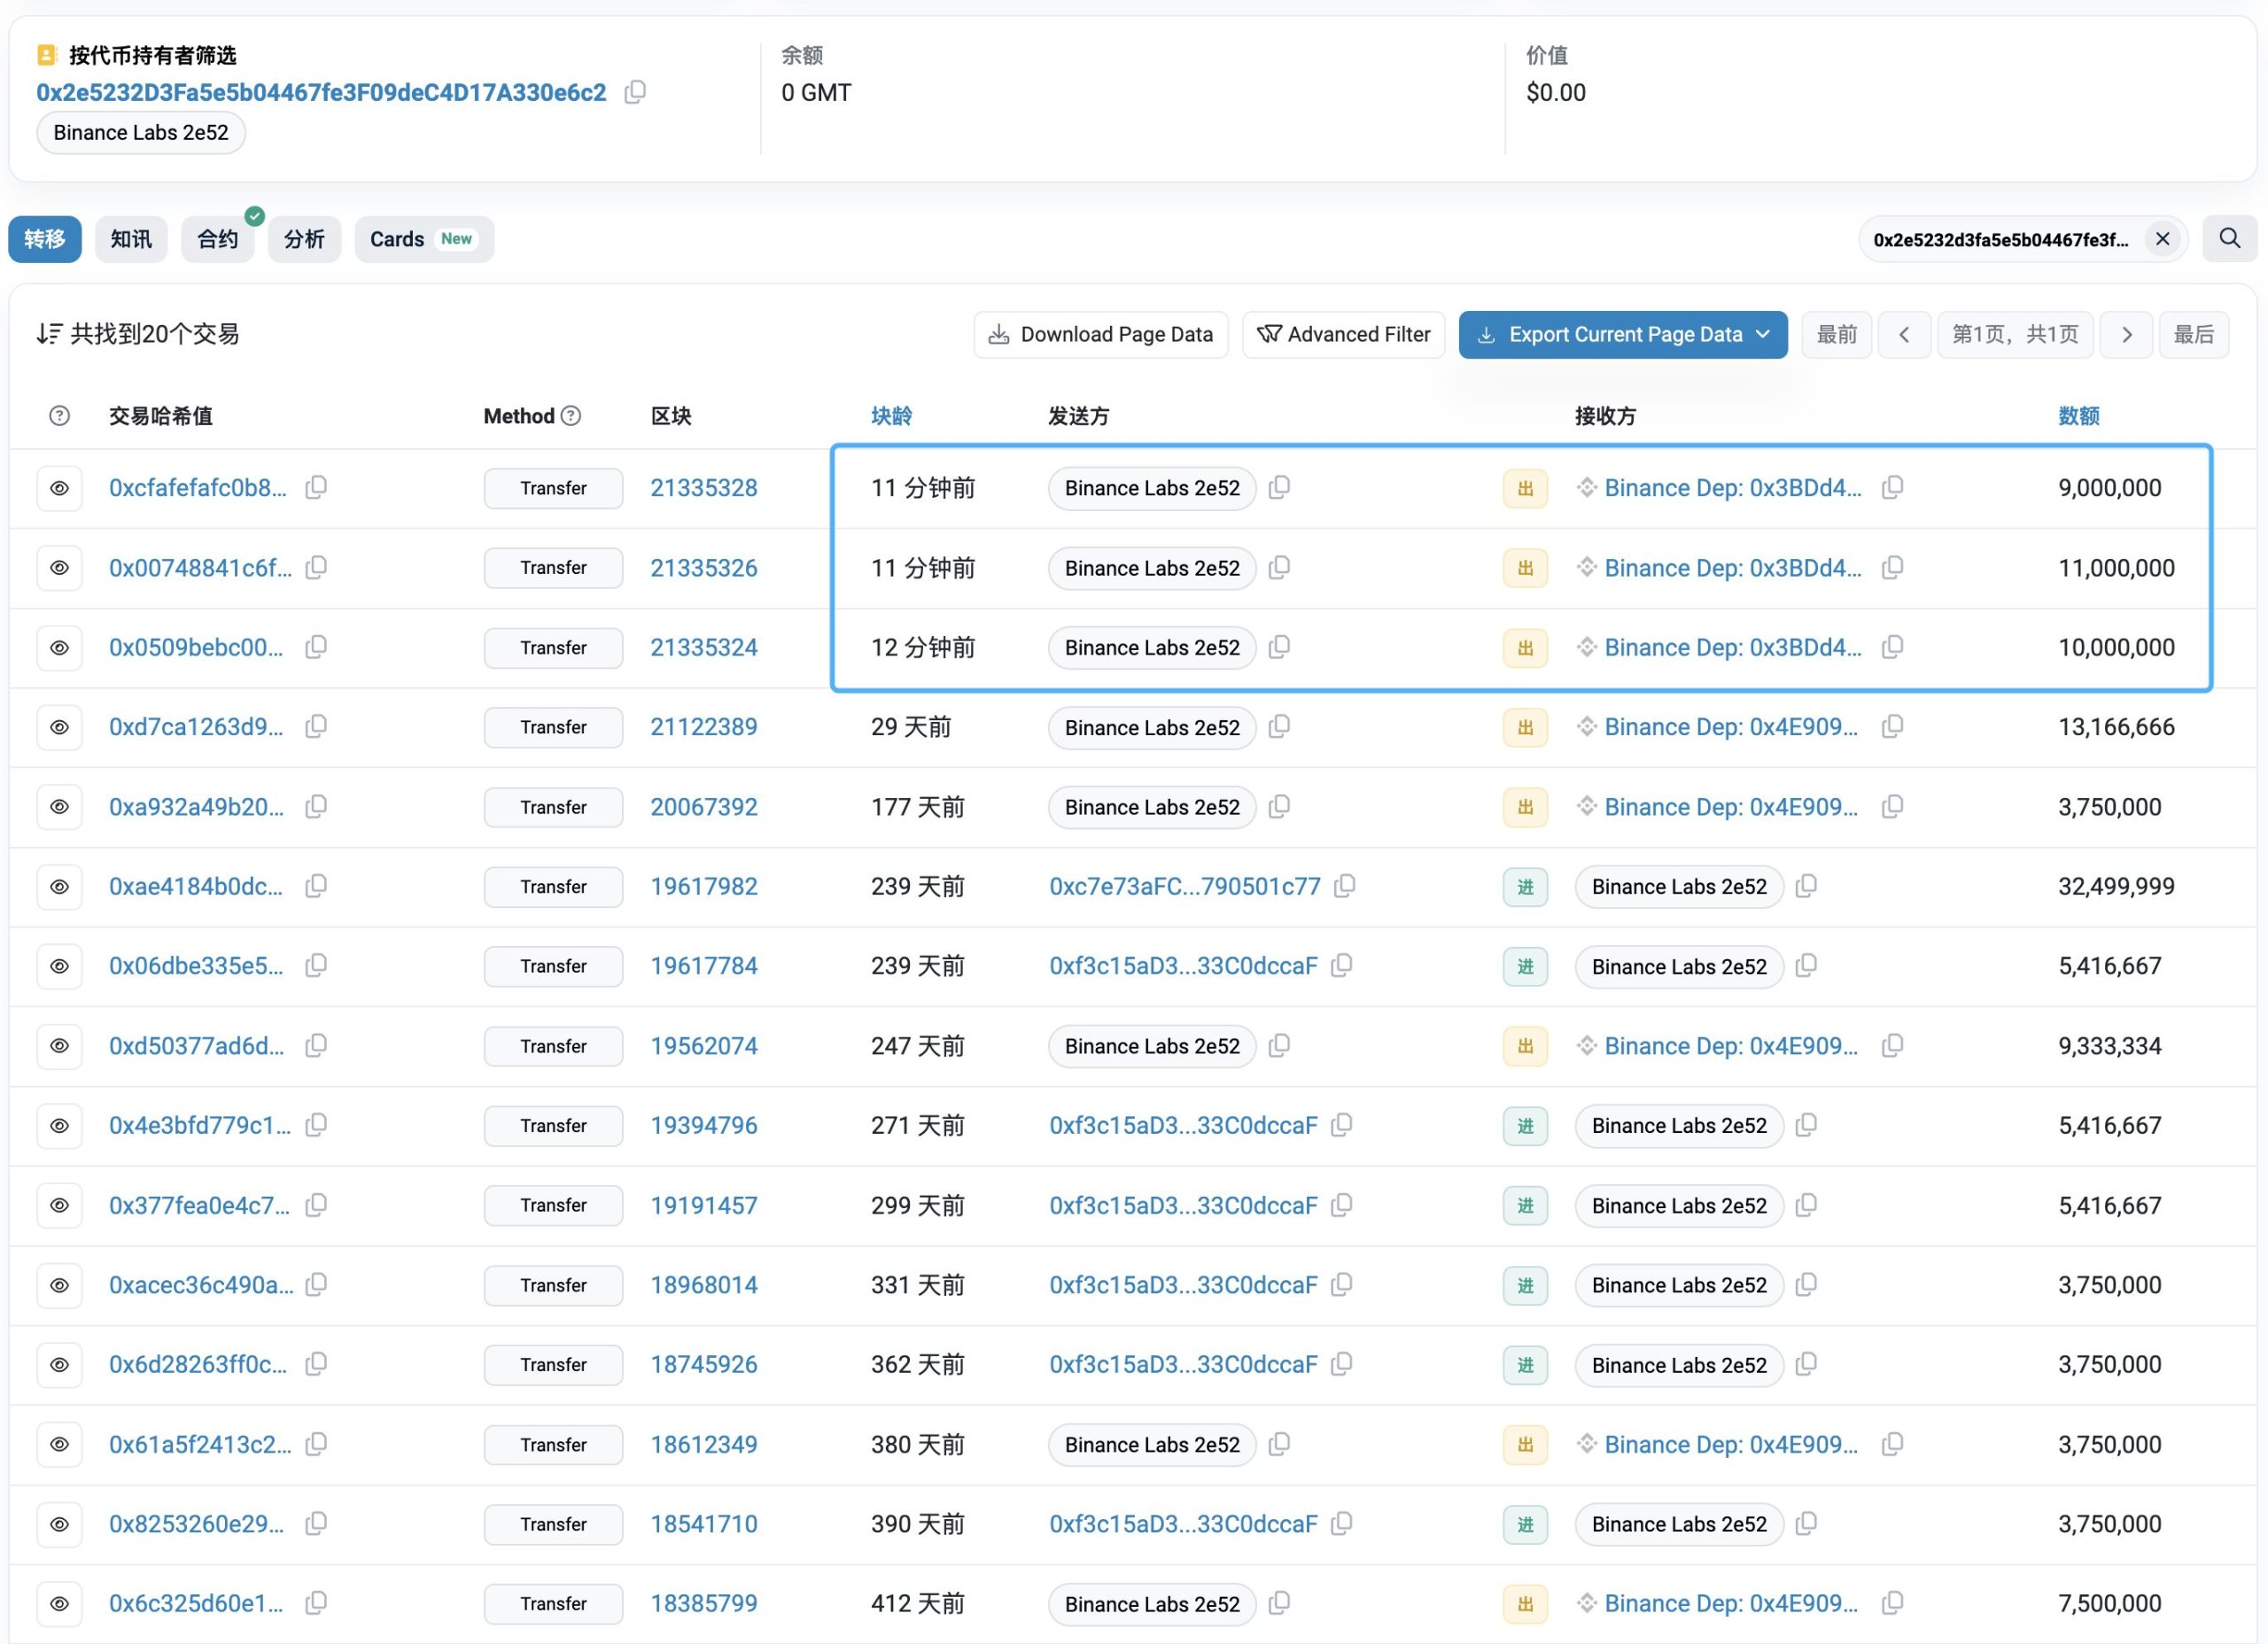Toggle eye preview for transaction 0xcfafefafc0b8
This screenshot has width=2268, height=1644.
tap(60, 488)
